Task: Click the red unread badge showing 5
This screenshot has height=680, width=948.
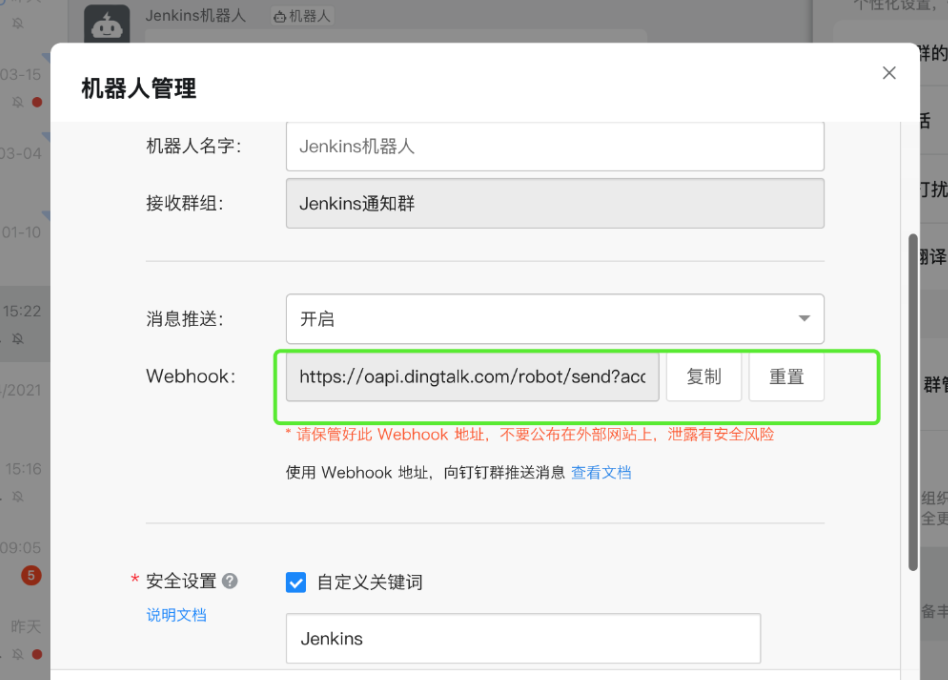Action: [x=31, y=575]
